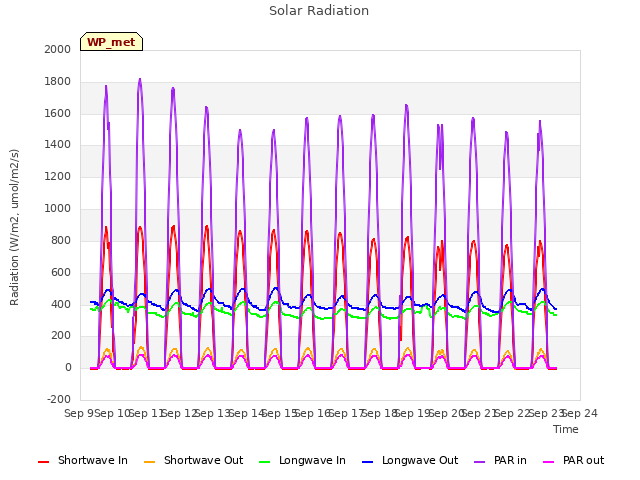This screenshot has width=640, height=480.
Task: Click the magenta PAR out legend swatch
Action: 549,462
